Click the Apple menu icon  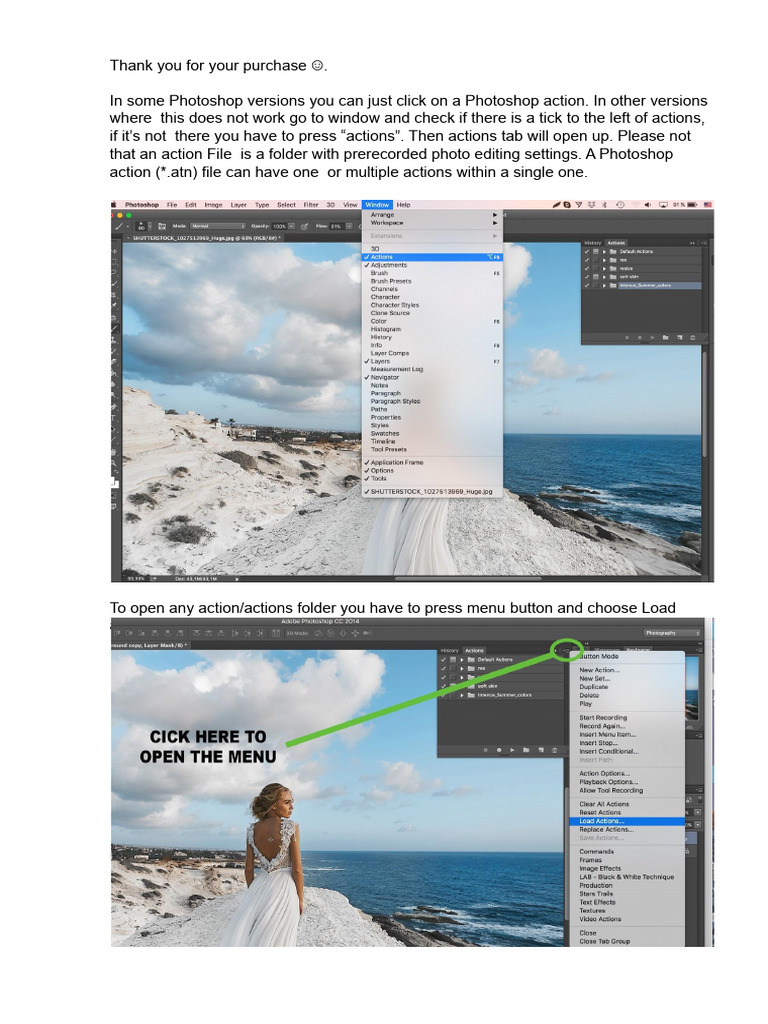(x=114, y=204)
